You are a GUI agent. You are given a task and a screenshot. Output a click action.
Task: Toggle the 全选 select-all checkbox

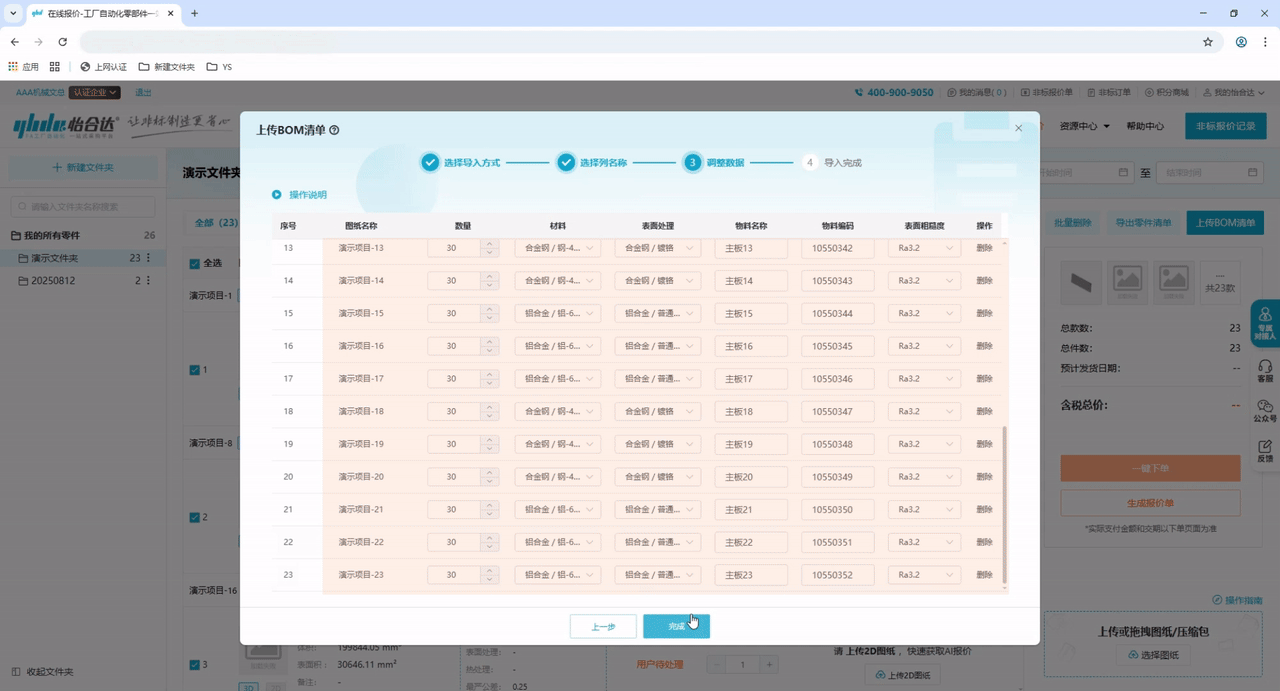click(x=195, y=264)
